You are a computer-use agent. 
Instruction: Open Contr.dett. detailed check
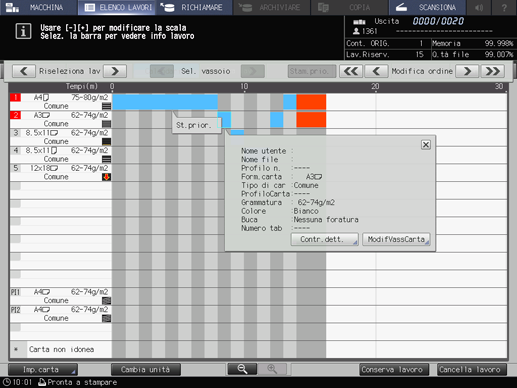point(324,239)
